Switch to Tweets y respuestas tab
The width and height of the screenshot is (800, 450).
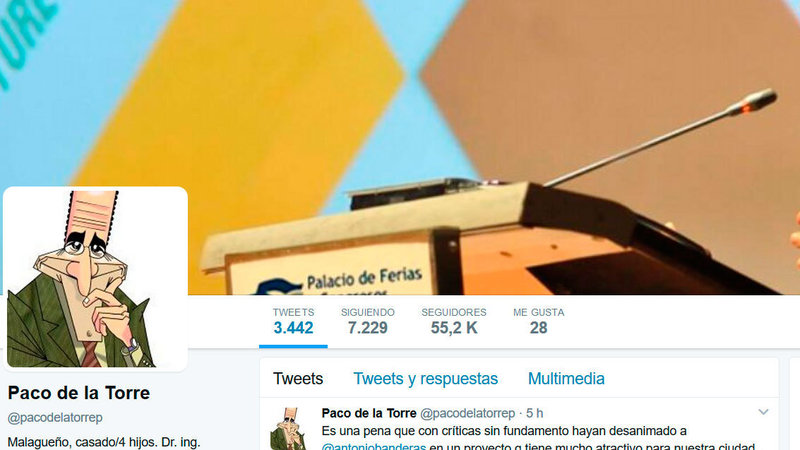[426, 379]
